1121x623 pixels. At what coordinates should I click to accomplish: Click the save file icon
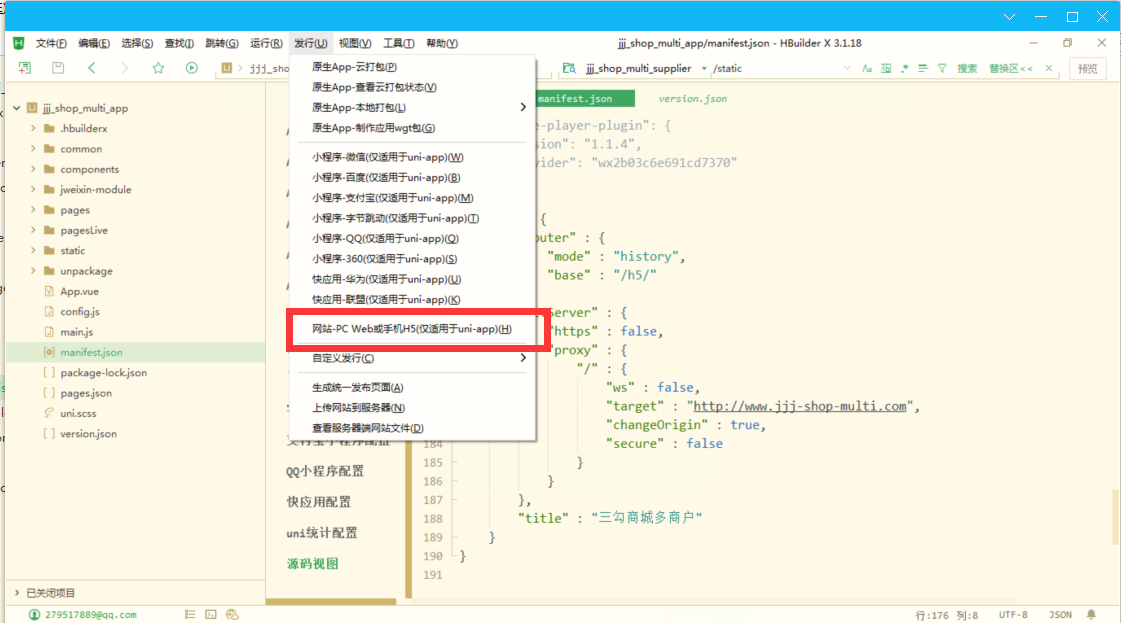[58, 68]
